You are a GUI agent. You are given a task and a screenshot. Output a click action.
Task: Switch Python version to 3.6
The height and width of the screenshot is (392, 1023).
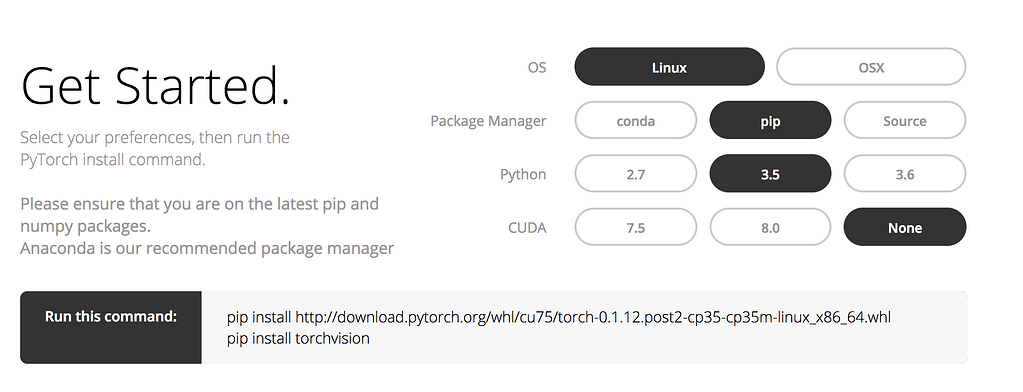905,174
